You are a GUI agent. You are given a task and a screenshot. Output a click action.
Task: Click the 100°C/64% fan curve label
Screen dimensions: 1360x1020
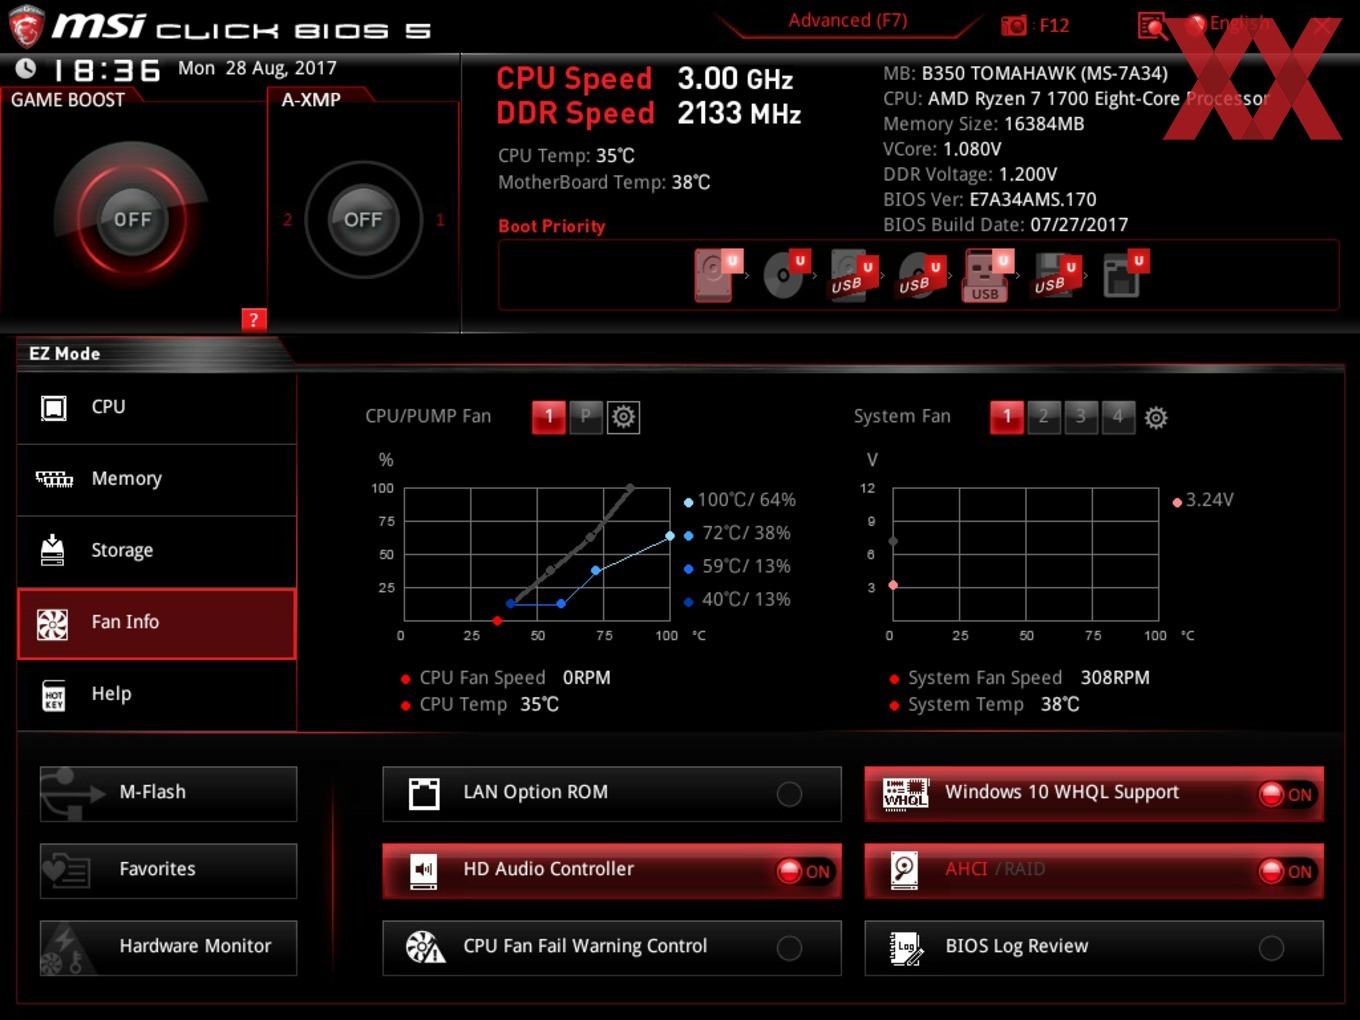pyautogui.click(x=746, y=500)
